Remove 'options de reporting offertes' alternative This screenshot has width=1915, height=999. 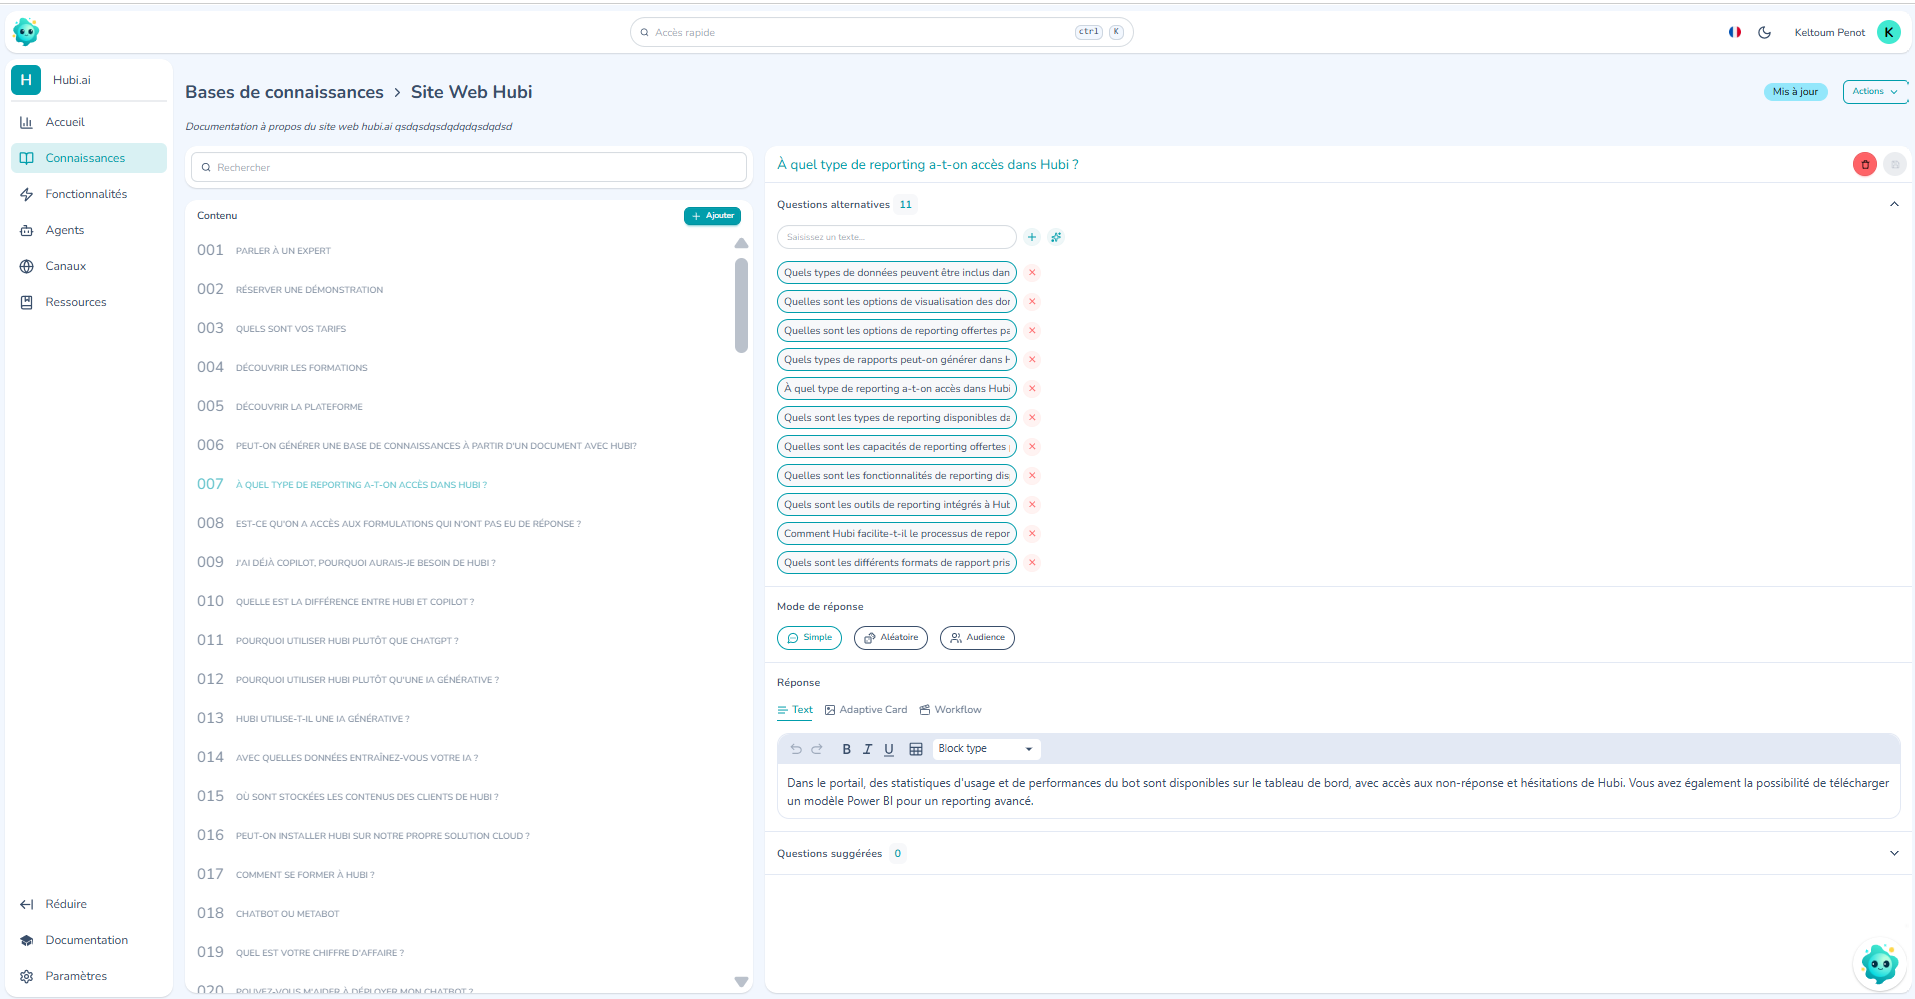(x=1032, y=330)
